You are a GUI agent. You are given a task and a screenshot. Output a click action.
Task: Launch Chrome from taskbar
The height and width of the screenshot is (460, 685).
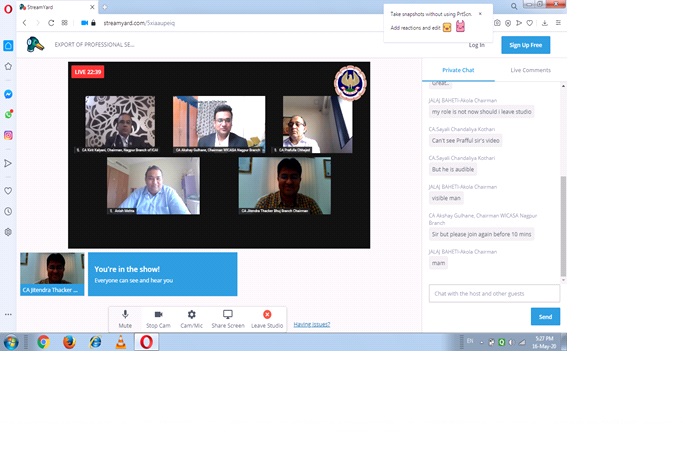point(43,342)
